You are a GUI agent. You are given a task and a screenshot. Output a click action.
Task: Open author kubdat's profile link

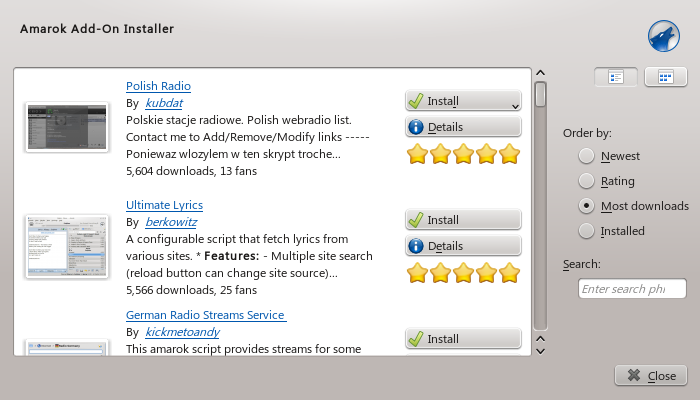[x=164, y=103]
